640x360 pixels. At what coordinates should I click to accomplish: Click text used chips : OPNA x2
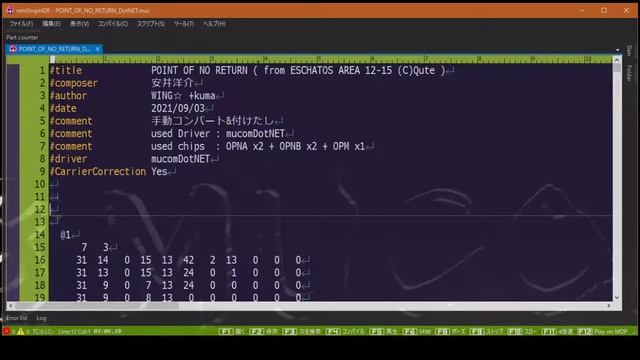207,146
